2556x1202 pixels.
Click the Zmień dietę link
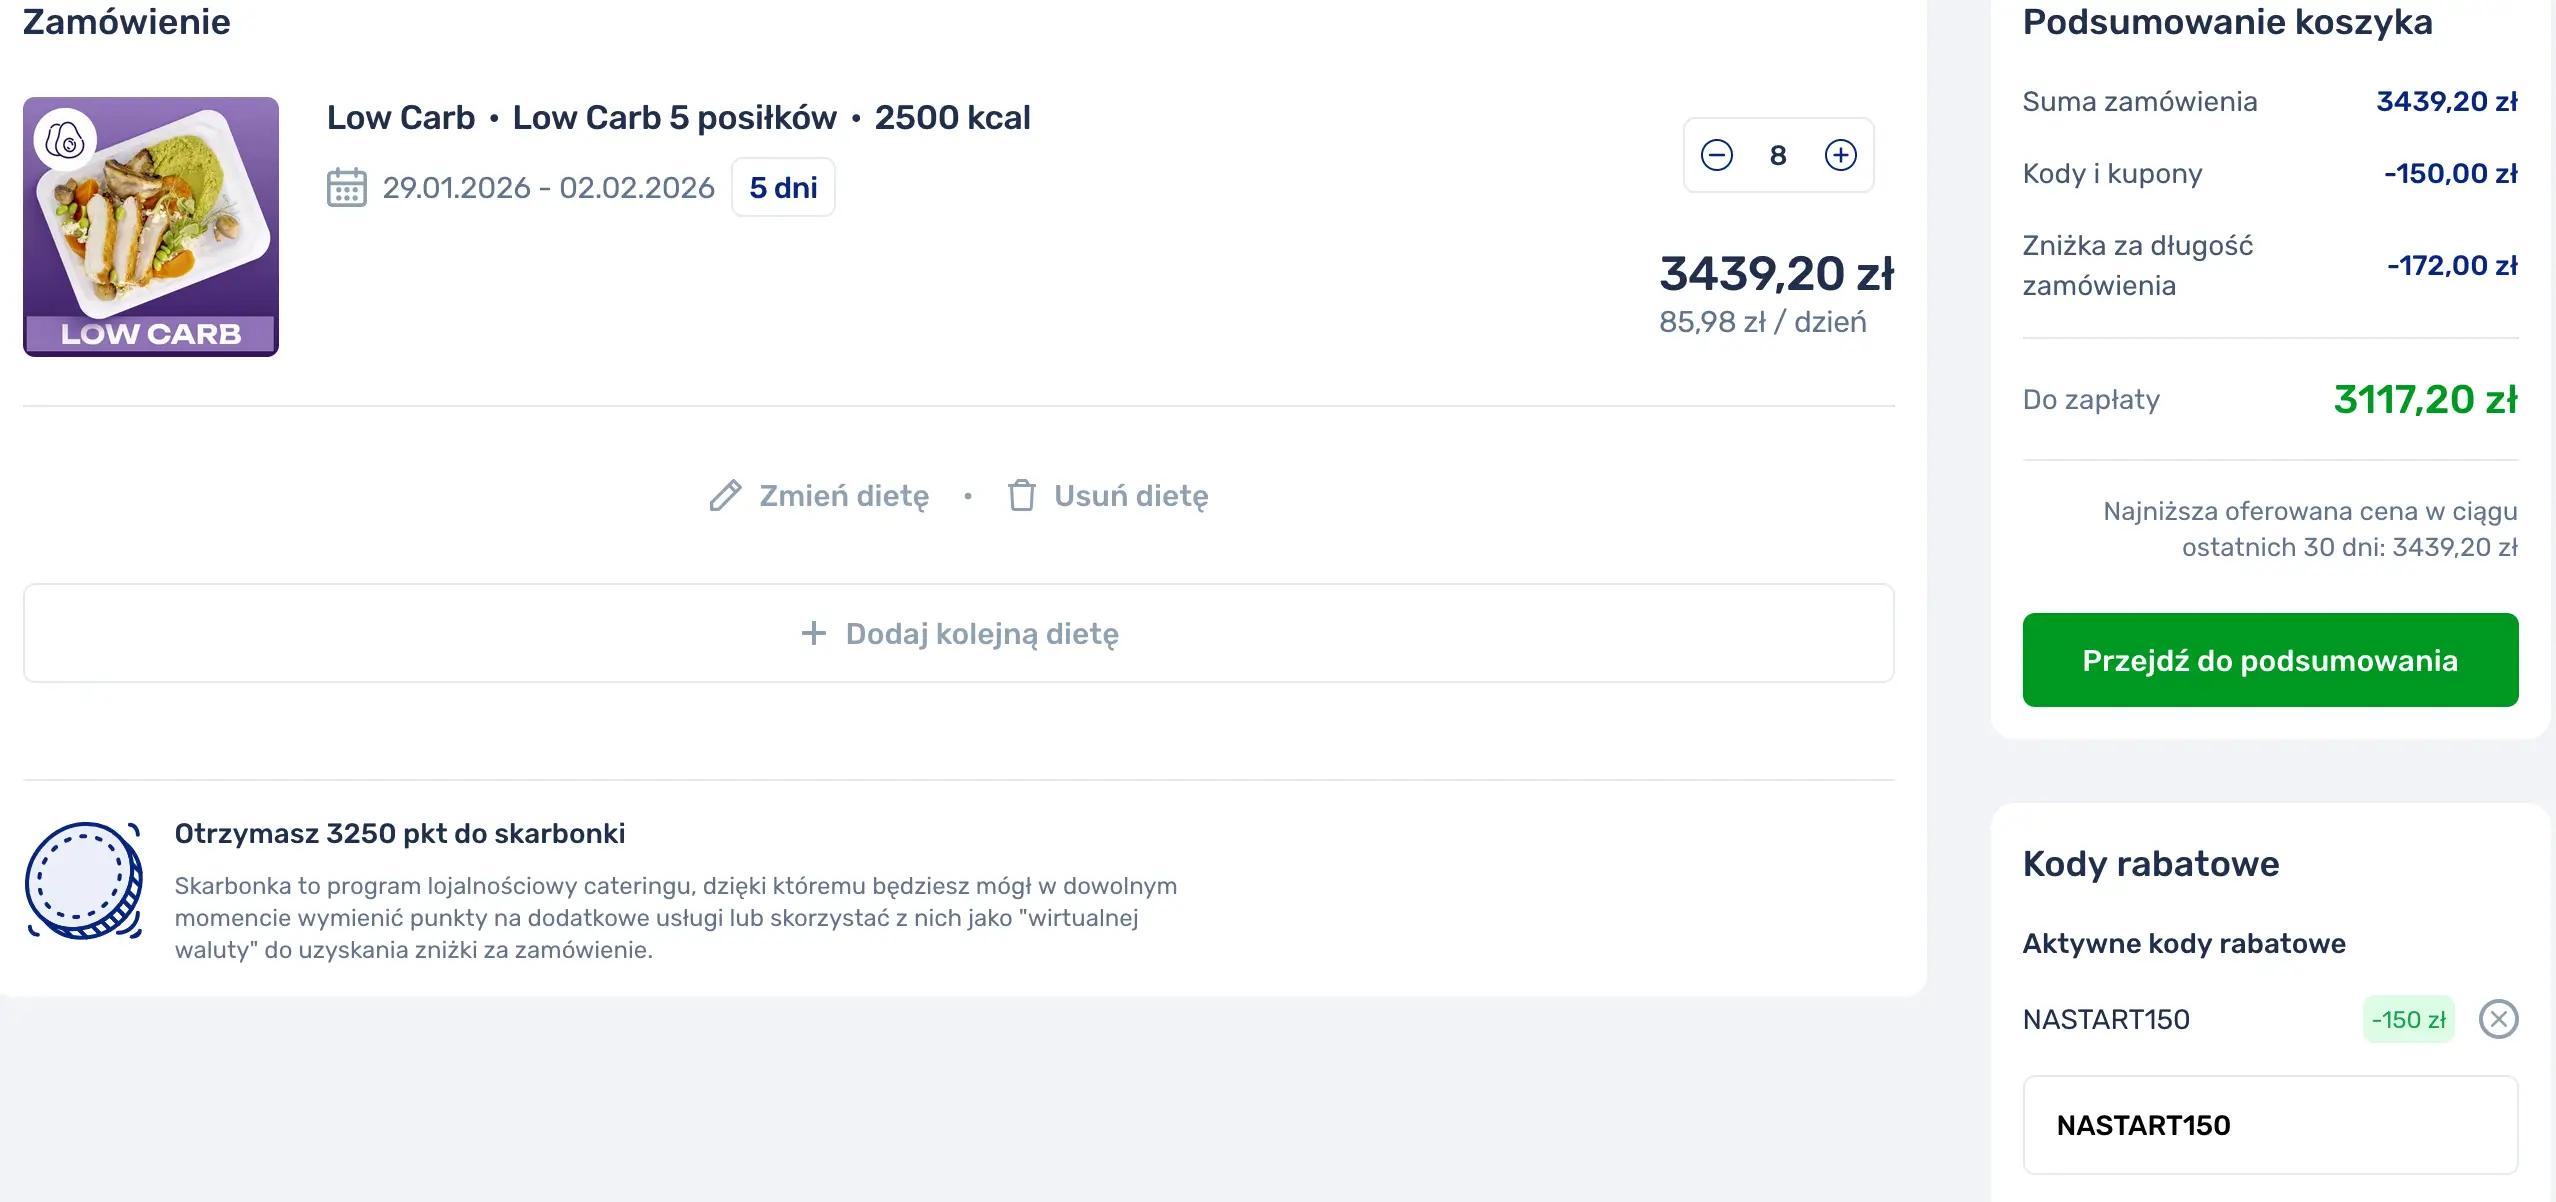point(843,496)
